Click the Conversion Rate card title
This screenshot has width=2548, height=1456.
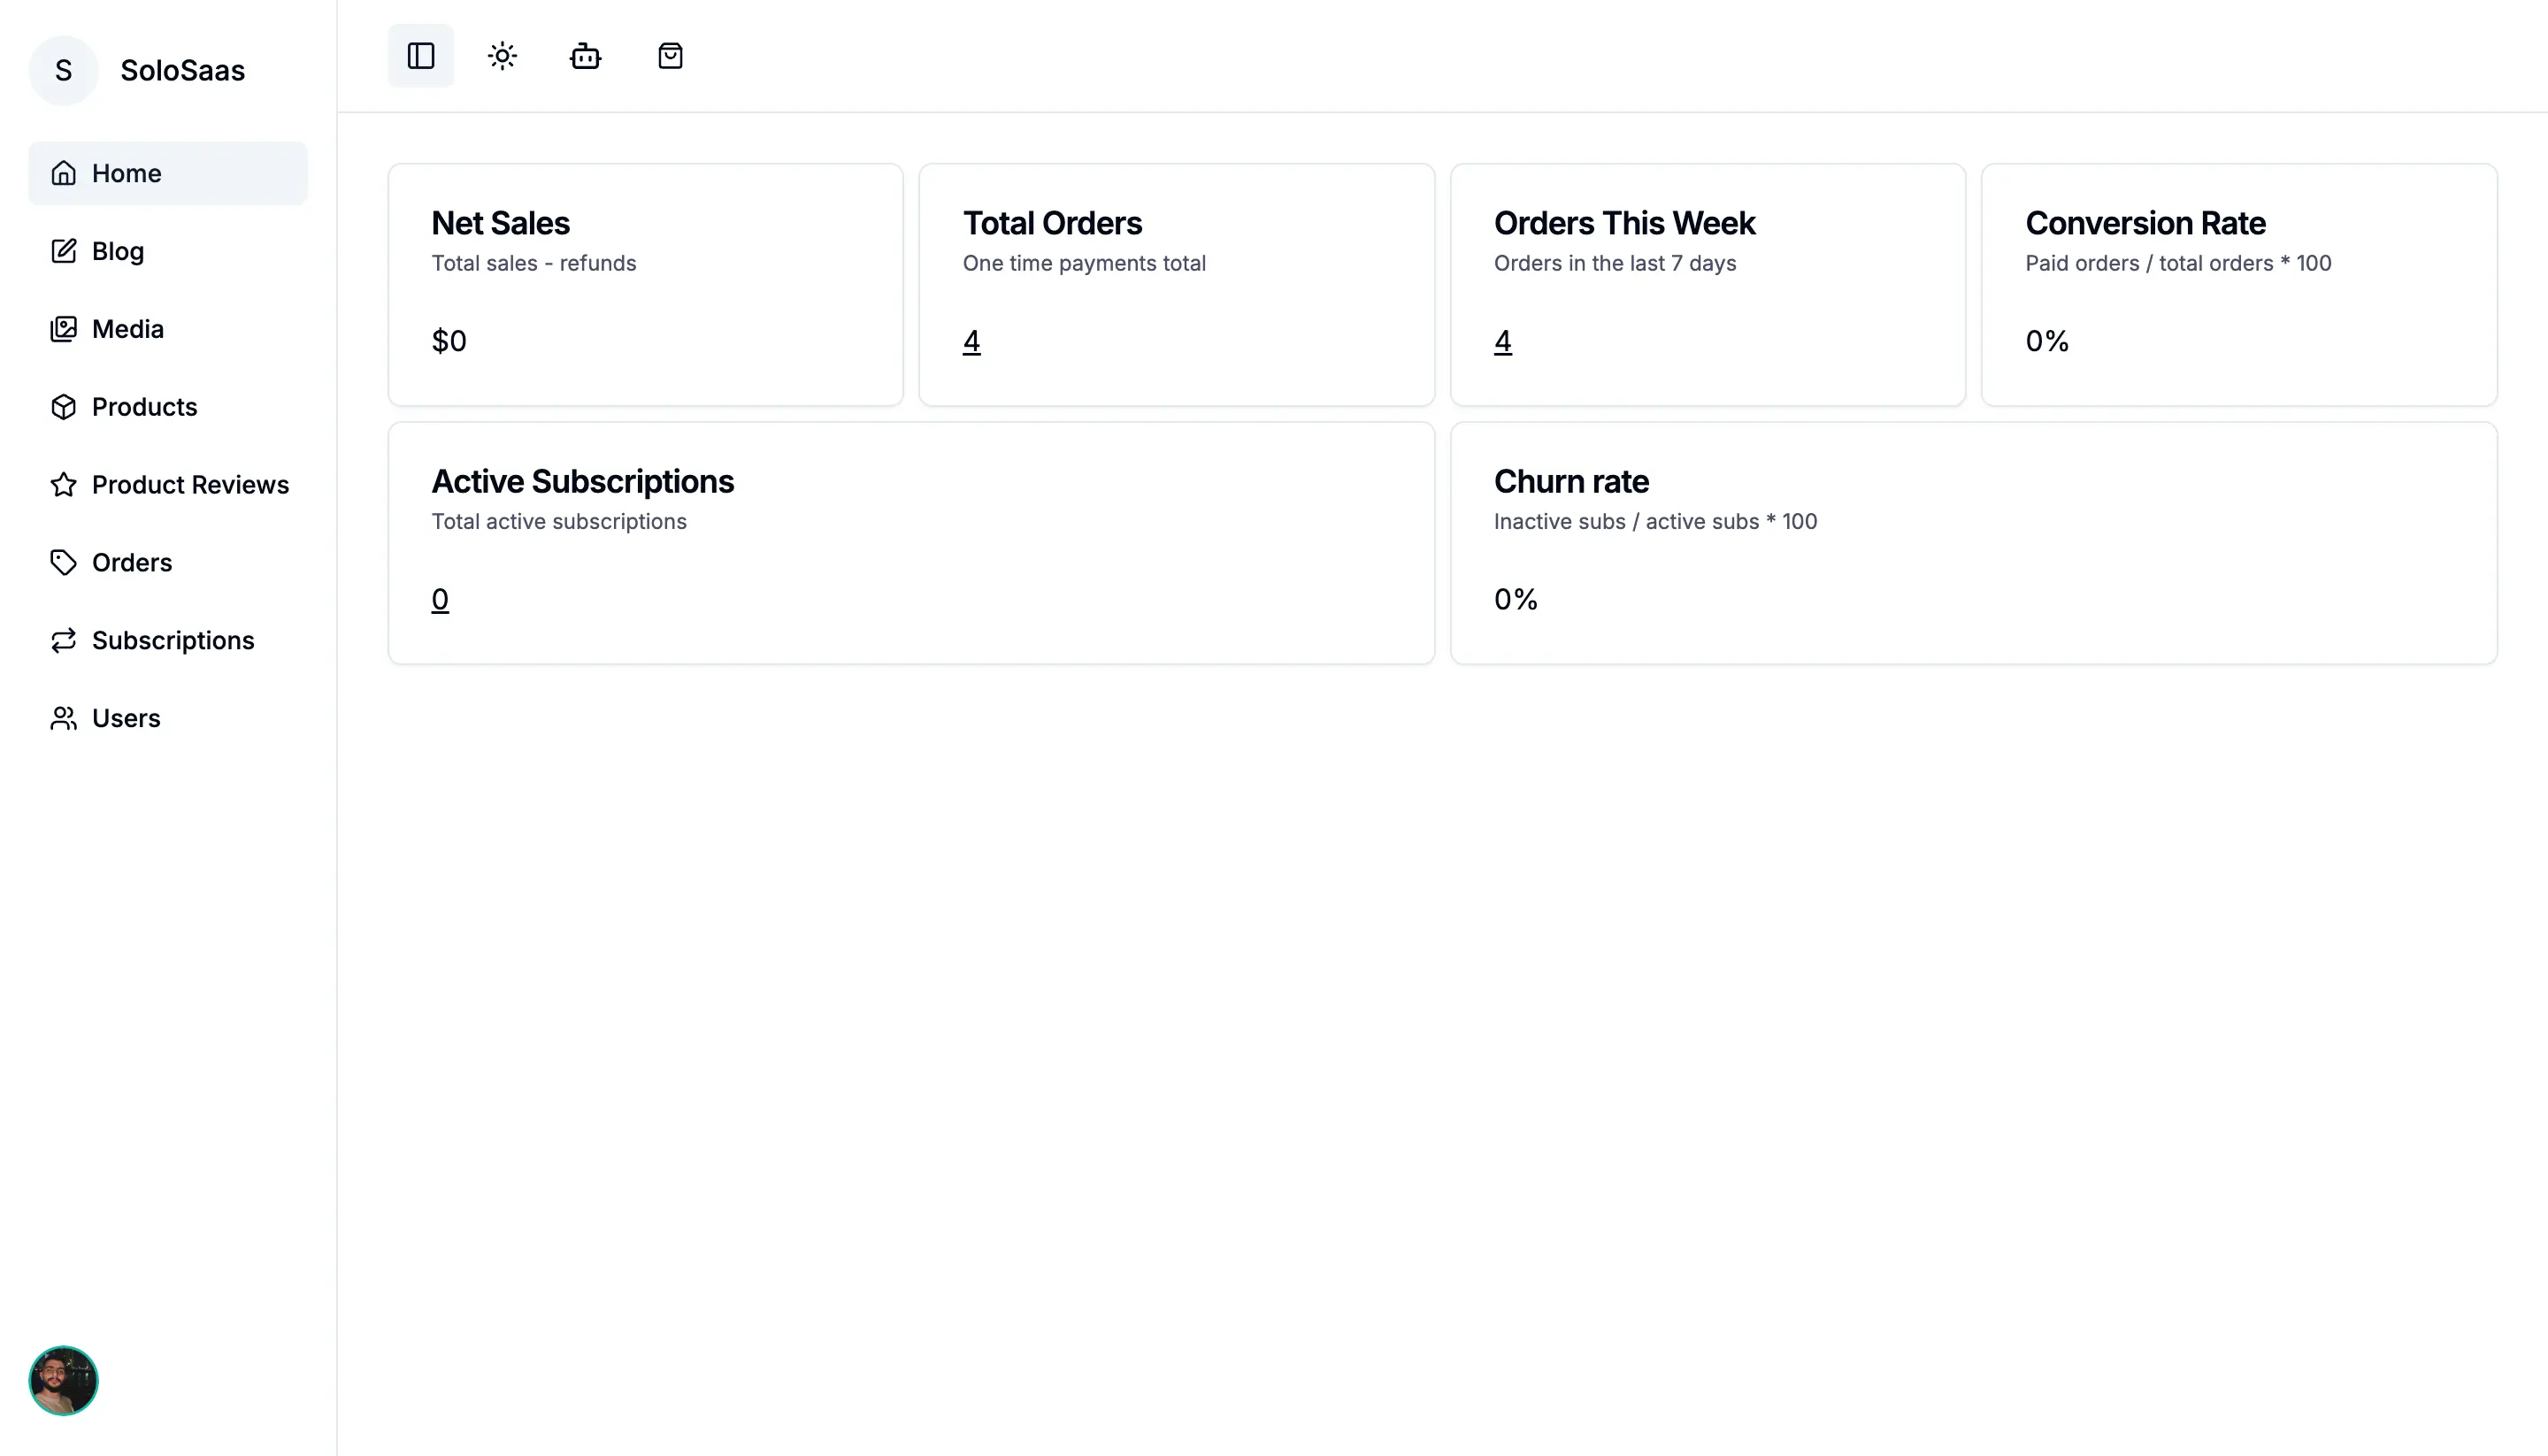tap(2146, 223)
